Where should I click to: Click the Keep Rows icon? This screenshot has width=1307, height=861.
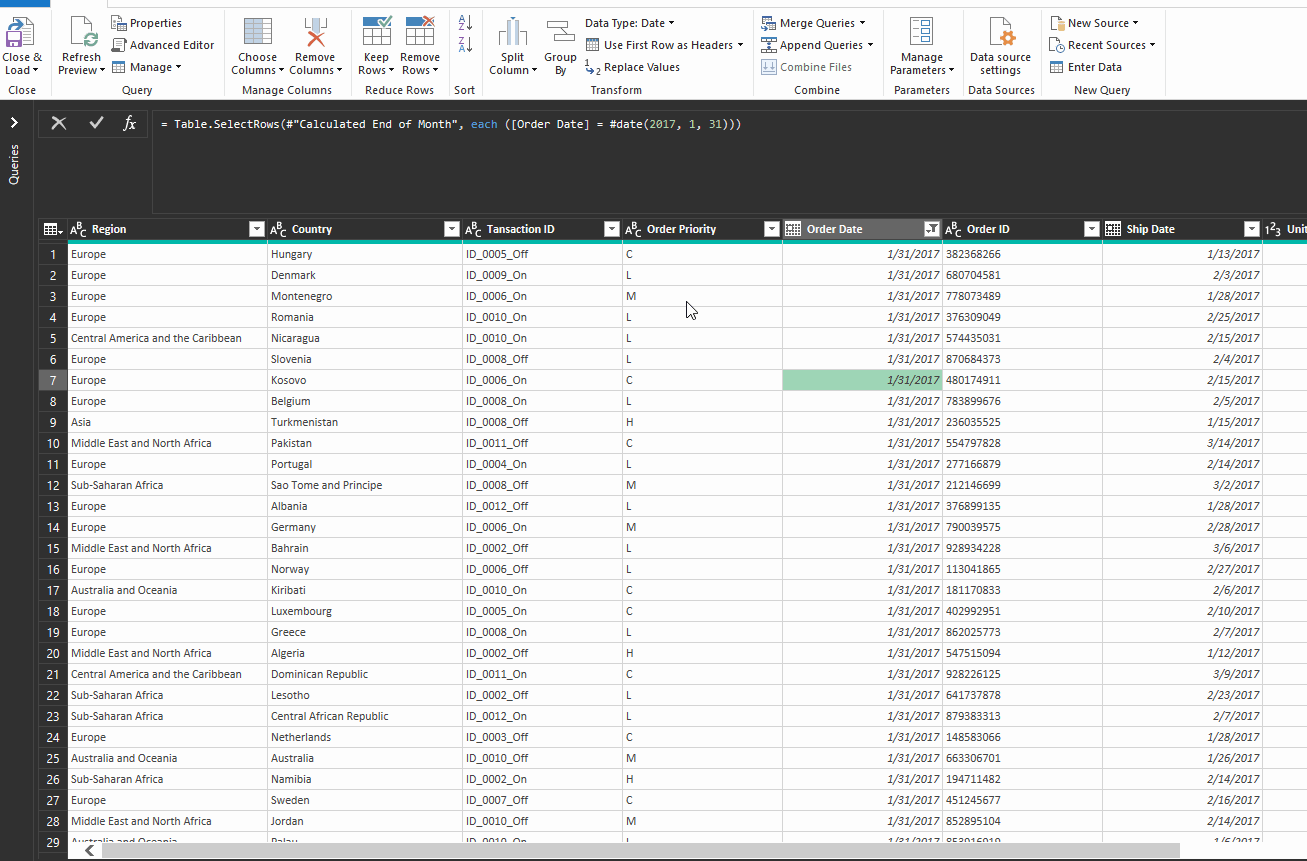click(x=376, y=32)
